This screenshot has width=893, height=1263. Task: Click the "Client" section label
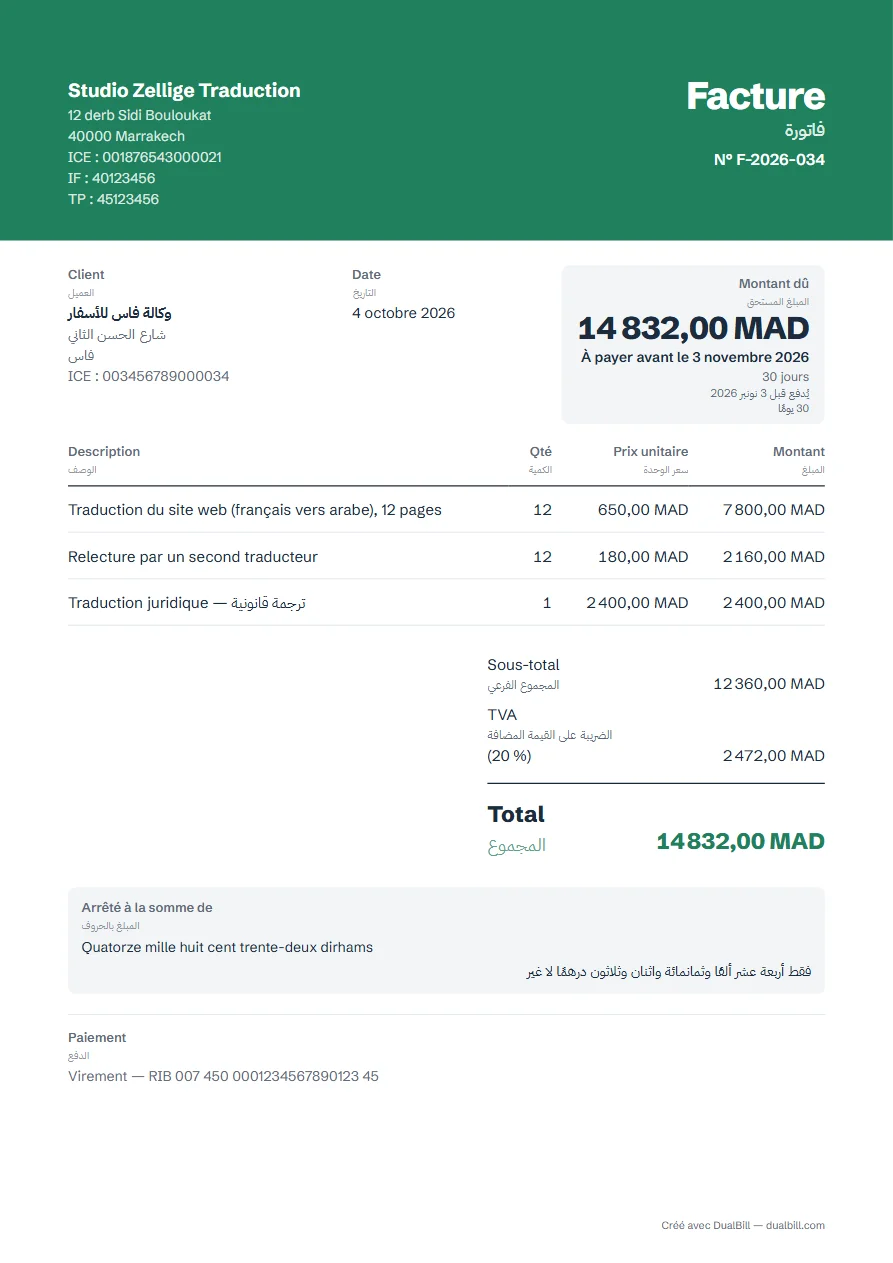(86, 275)
